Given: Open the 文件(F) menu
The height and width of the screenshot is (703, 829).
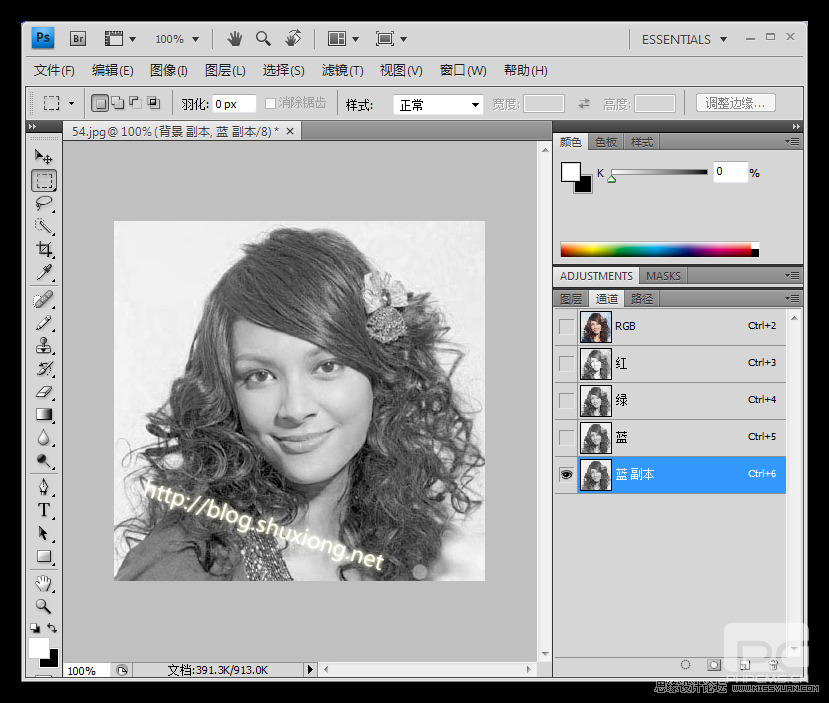Looking at the screenshot, I should click(54, 70).
